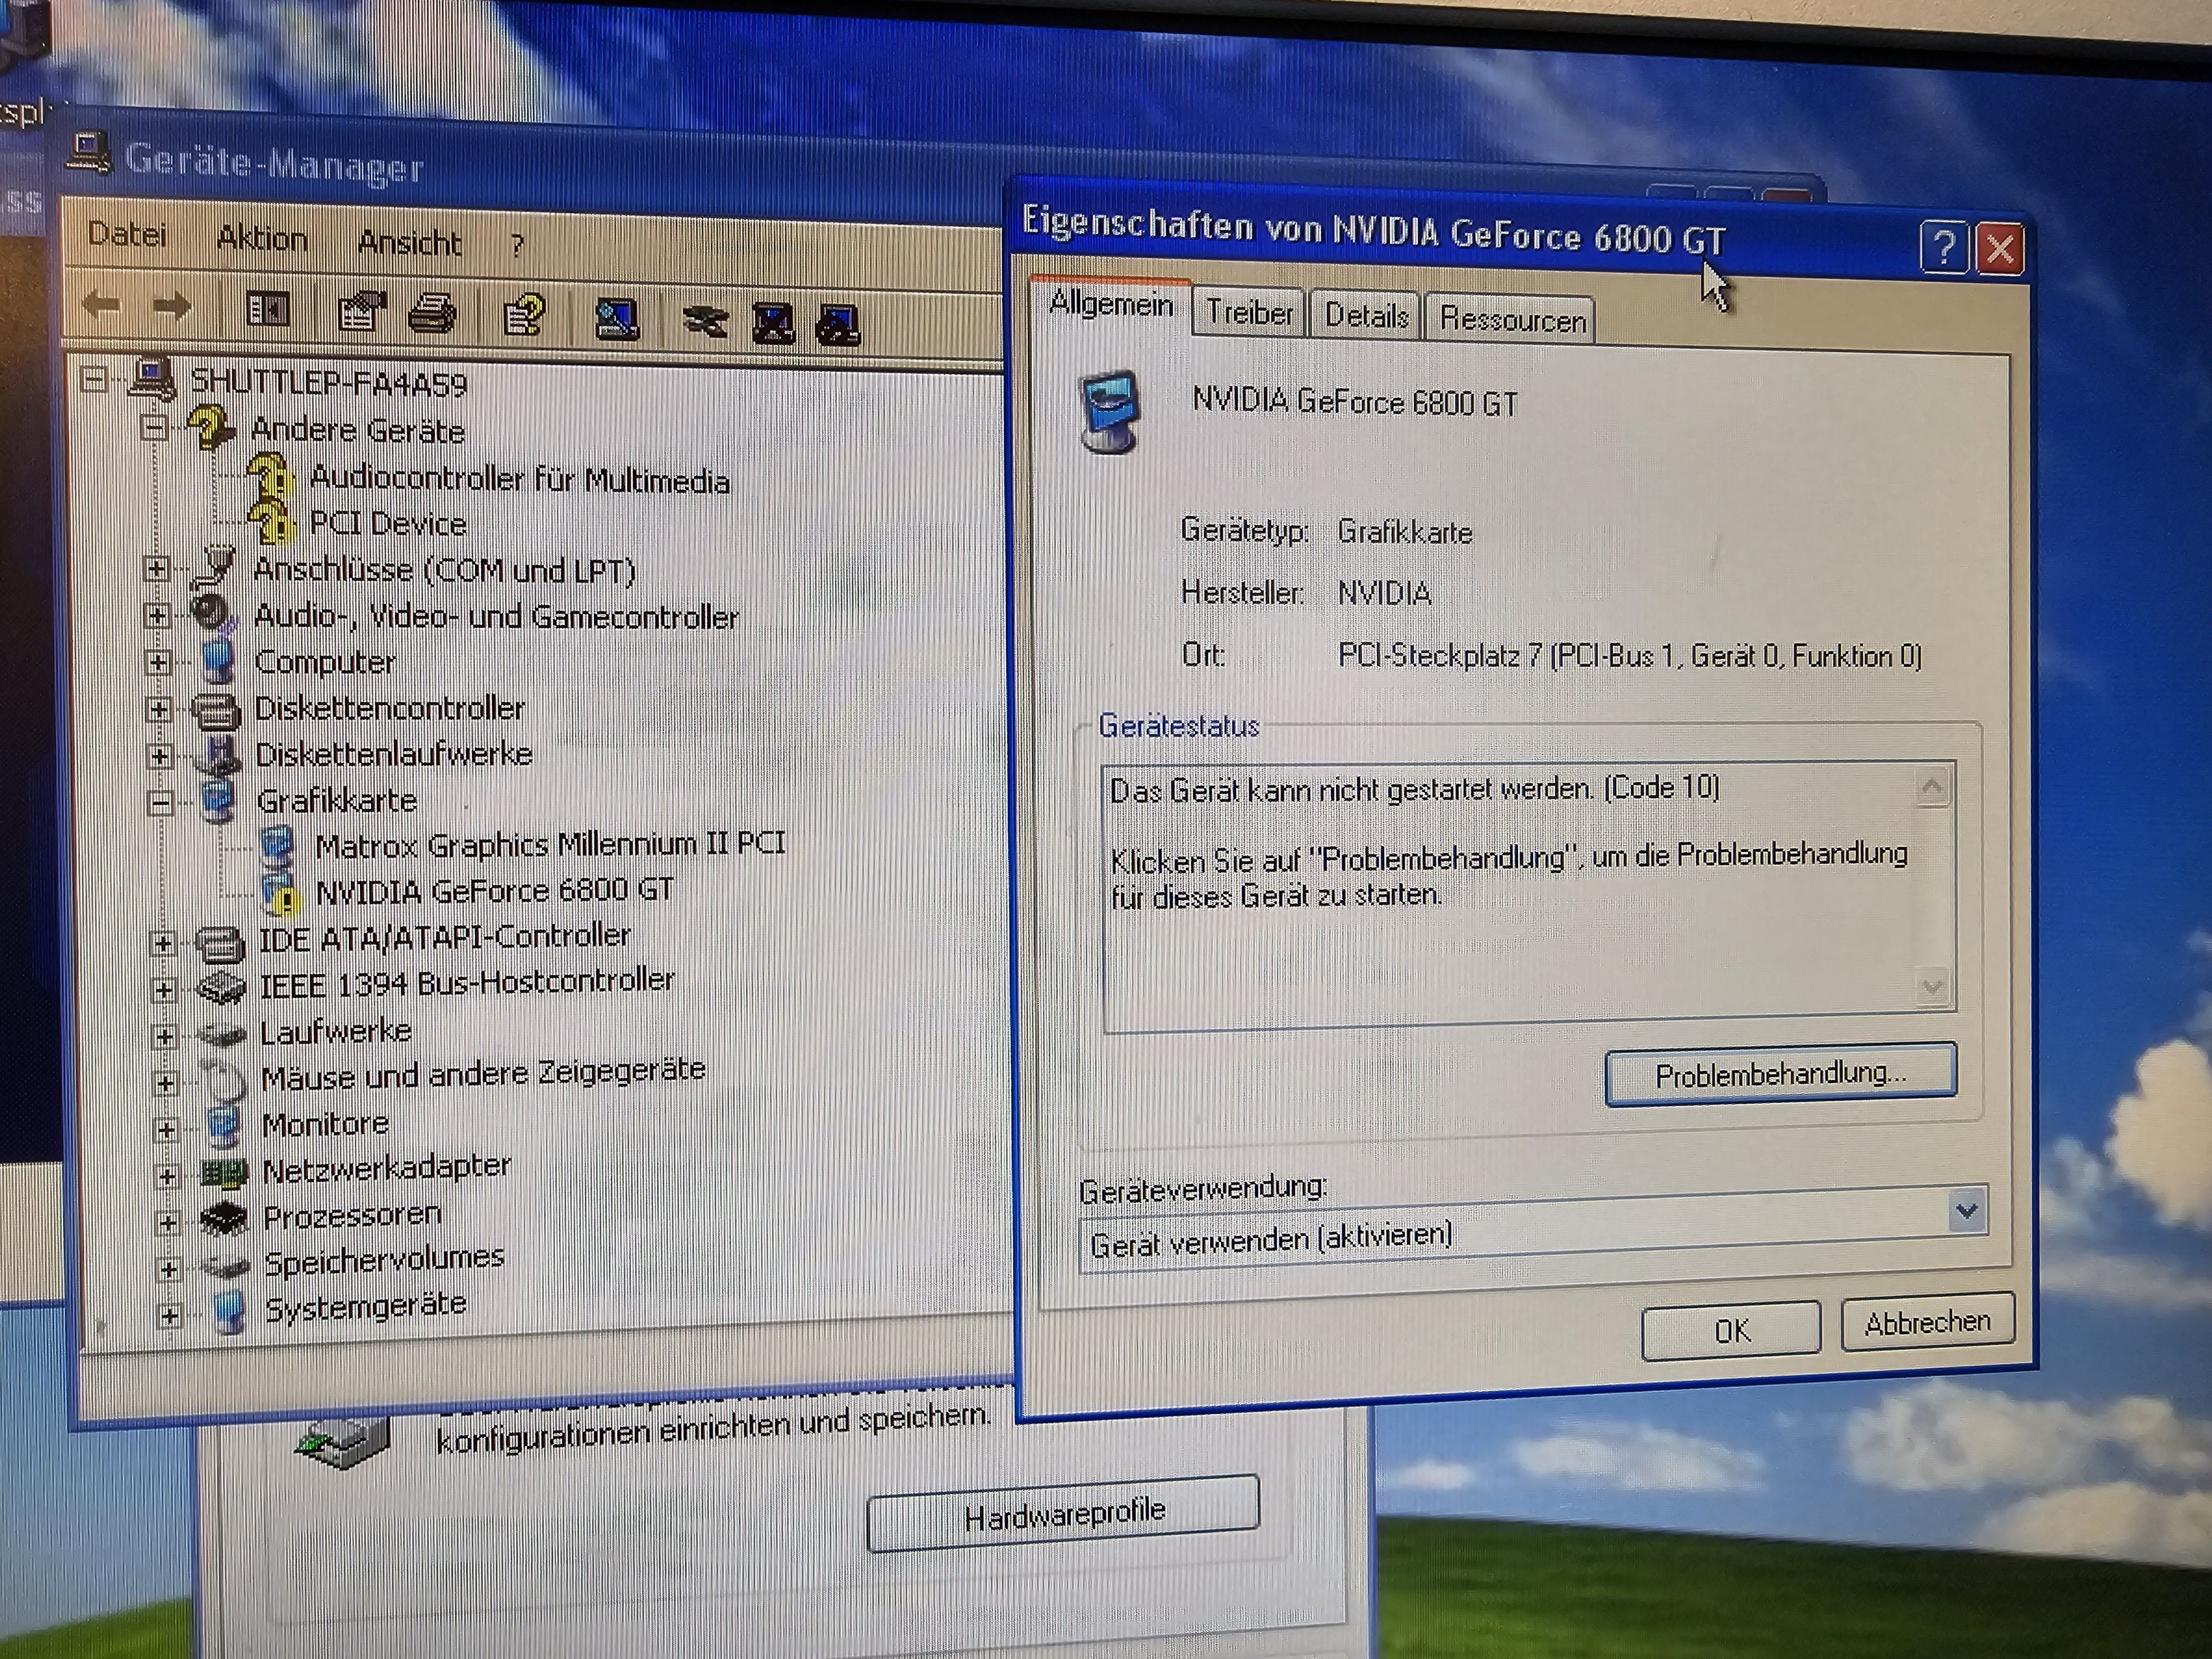The height and width of the screenshot is (1659, 2212).
Task: Open the Aktion menu
Action: 262,238
